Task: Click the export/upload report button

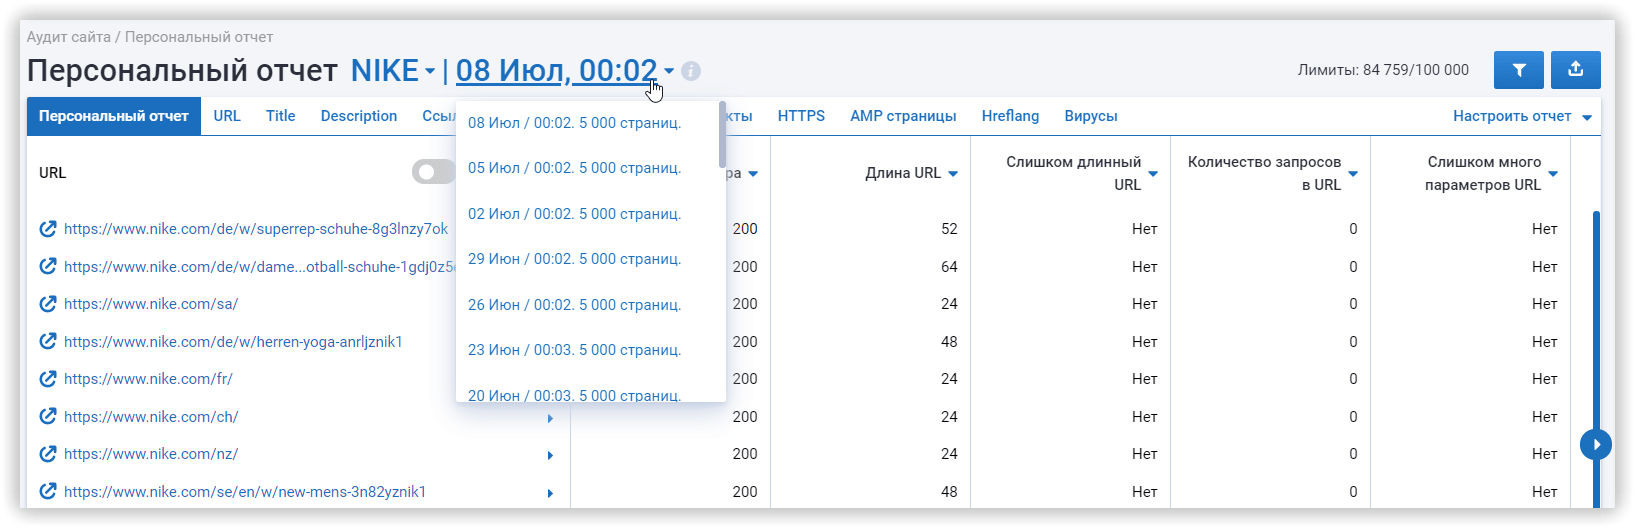Action: click(1575, 70)
